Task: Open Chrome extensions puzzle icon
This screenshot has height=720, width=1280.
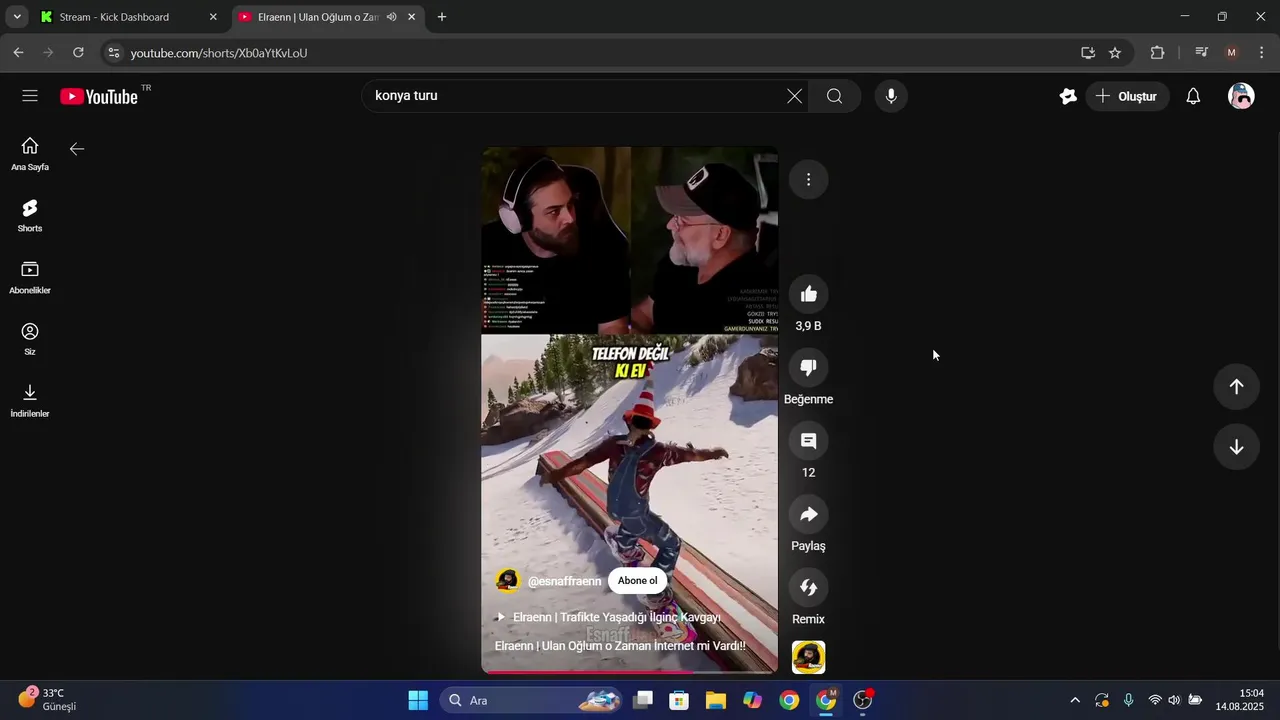Action: [1158, 53]
